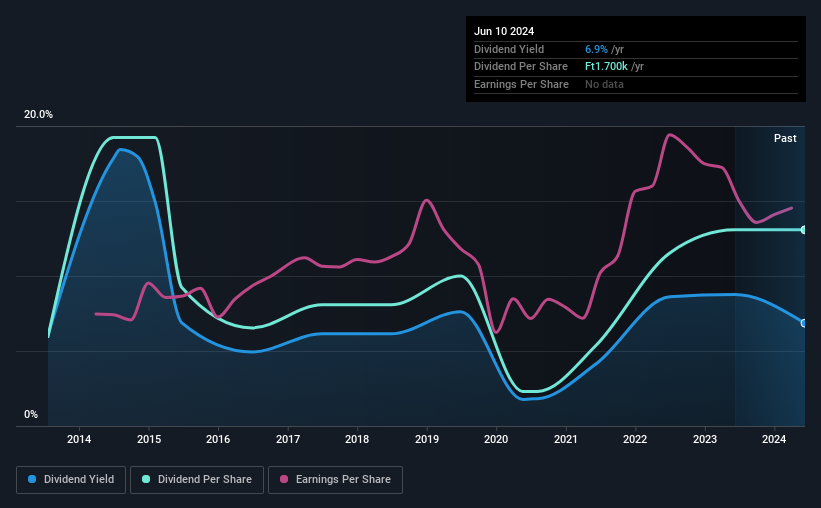Click the Ft1.700k dividend value
This screenshot has height=508, width=821.
point(606,67)
